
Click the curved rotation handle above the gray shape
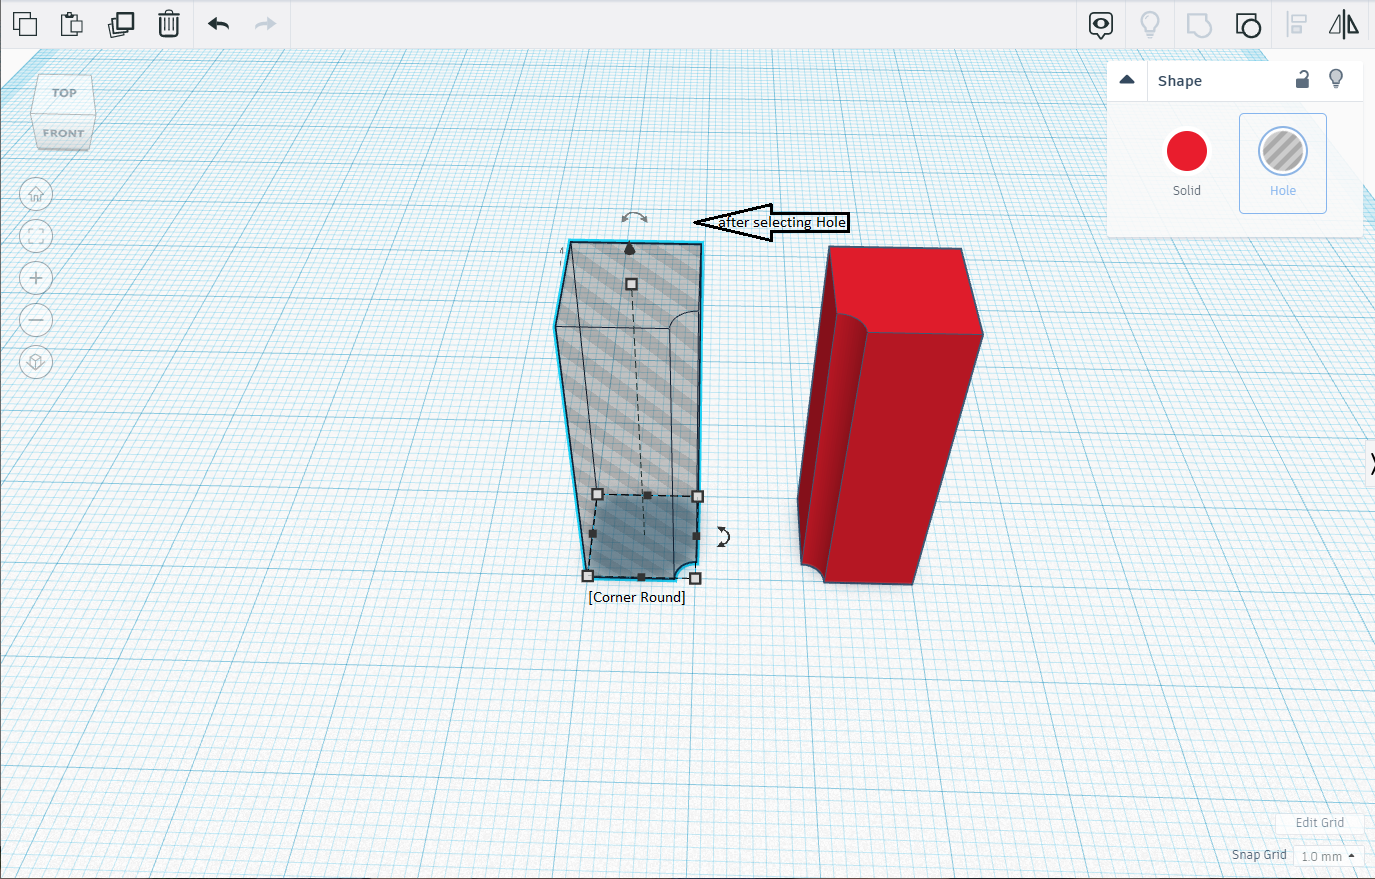[x=634, y=217]
